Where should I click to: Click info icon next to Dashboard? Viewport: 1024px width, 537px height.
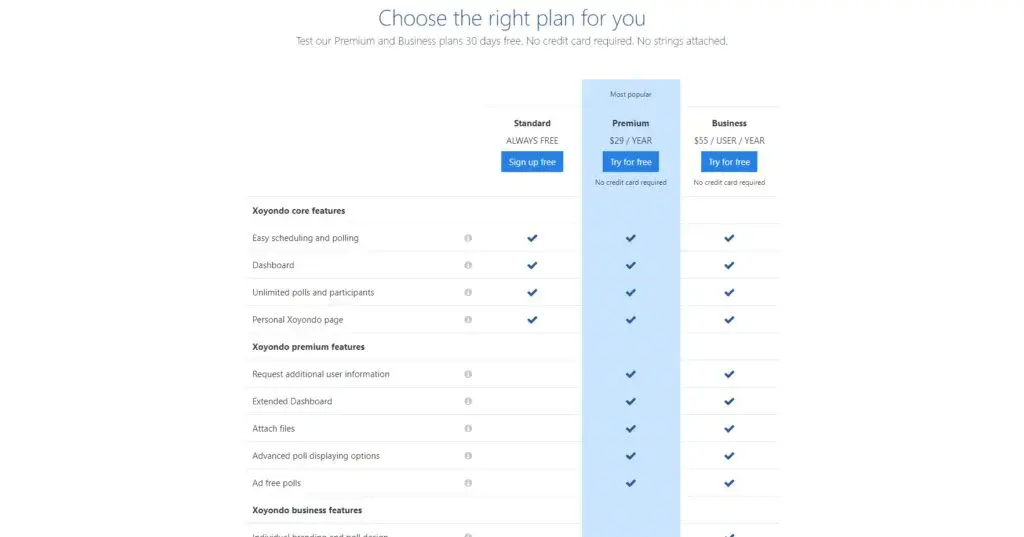tap(468, 265)
